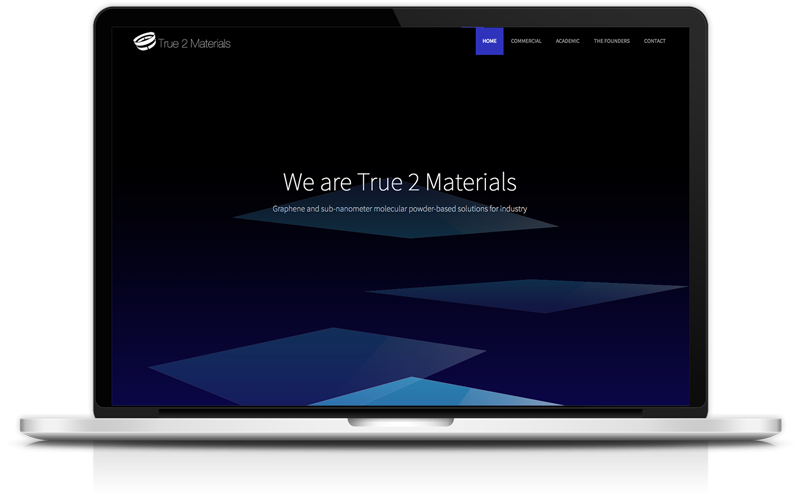Click the "True 2 Materials" logo text

[194, 42]
